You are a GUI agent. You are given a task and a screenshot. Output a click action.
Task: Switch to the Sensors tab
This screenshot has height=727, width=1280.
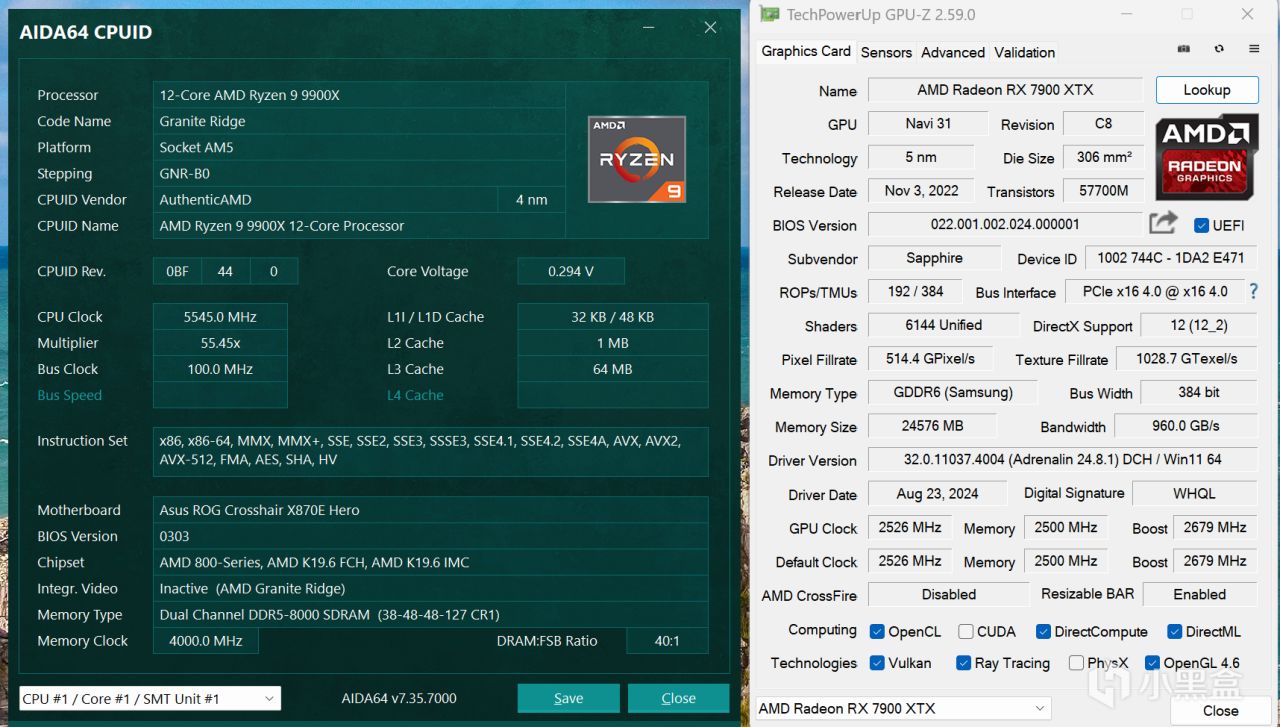coord(886,52)
